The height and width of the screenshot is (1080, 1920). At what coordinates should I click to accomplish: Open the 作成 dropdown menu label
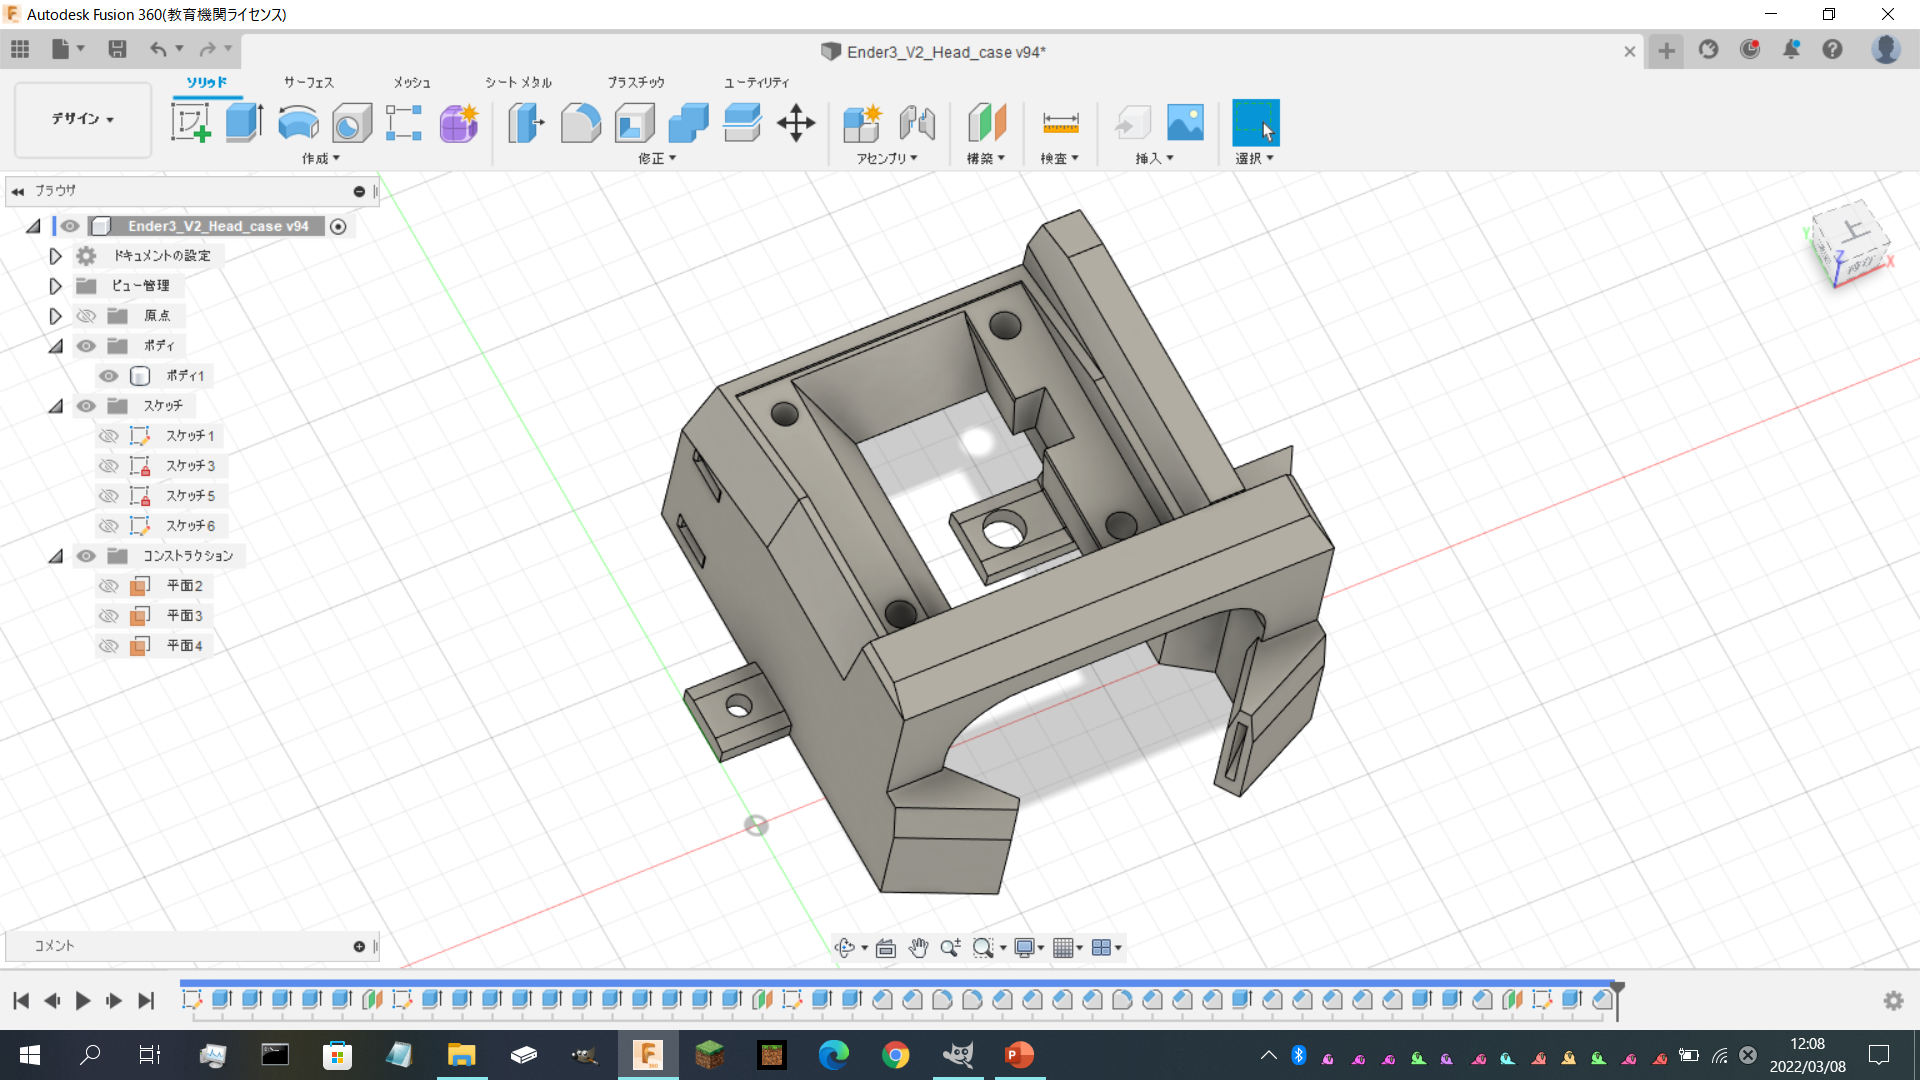click(x=321, y=158)
